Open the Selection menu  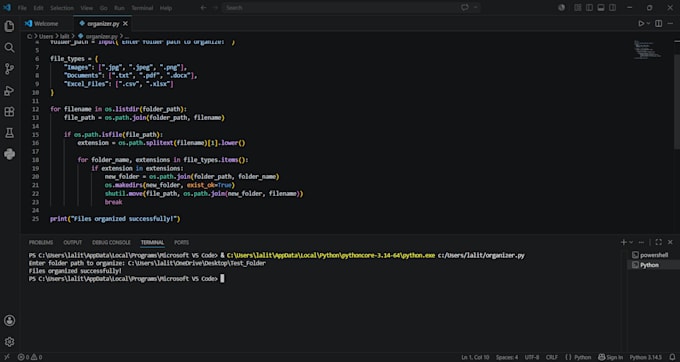click(x=62, y=8)
